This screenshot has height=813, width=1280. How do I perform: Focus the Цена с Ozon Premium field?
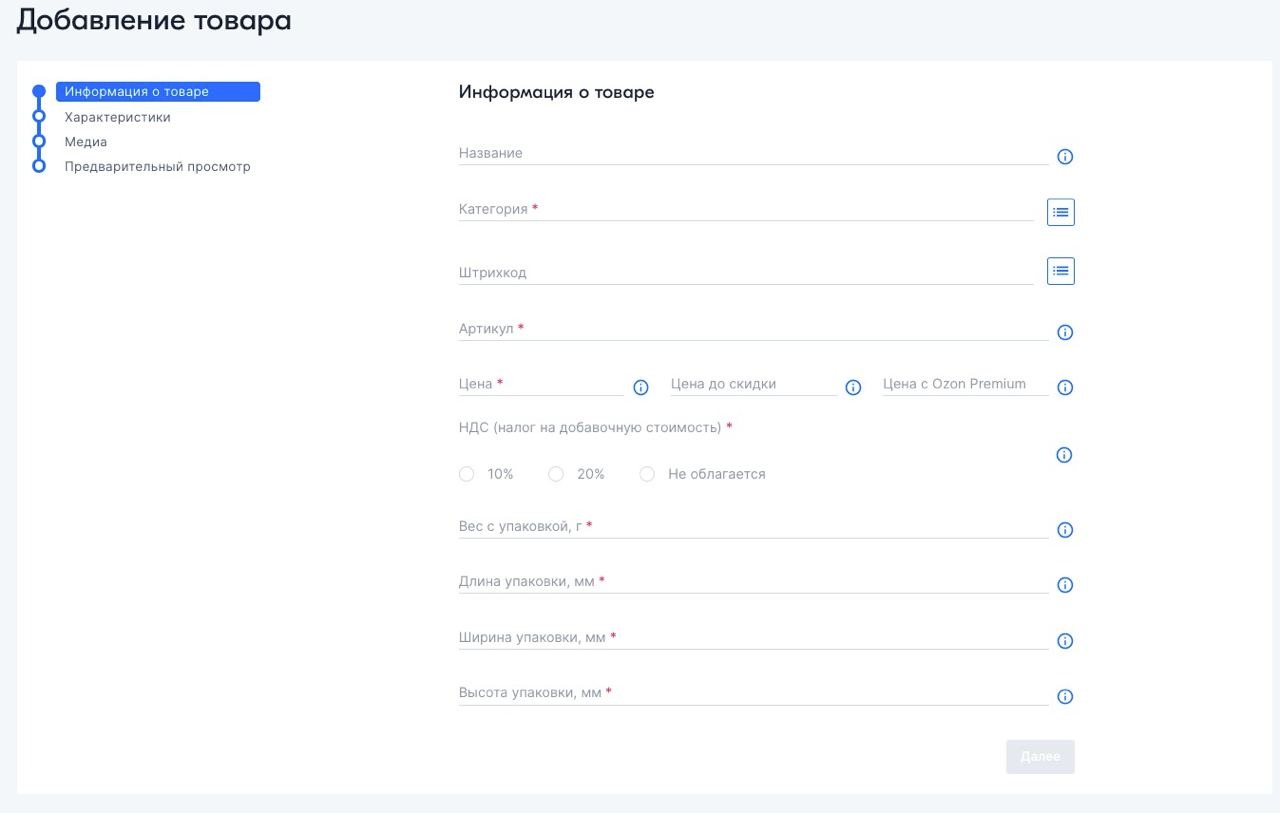click(966, 384)
